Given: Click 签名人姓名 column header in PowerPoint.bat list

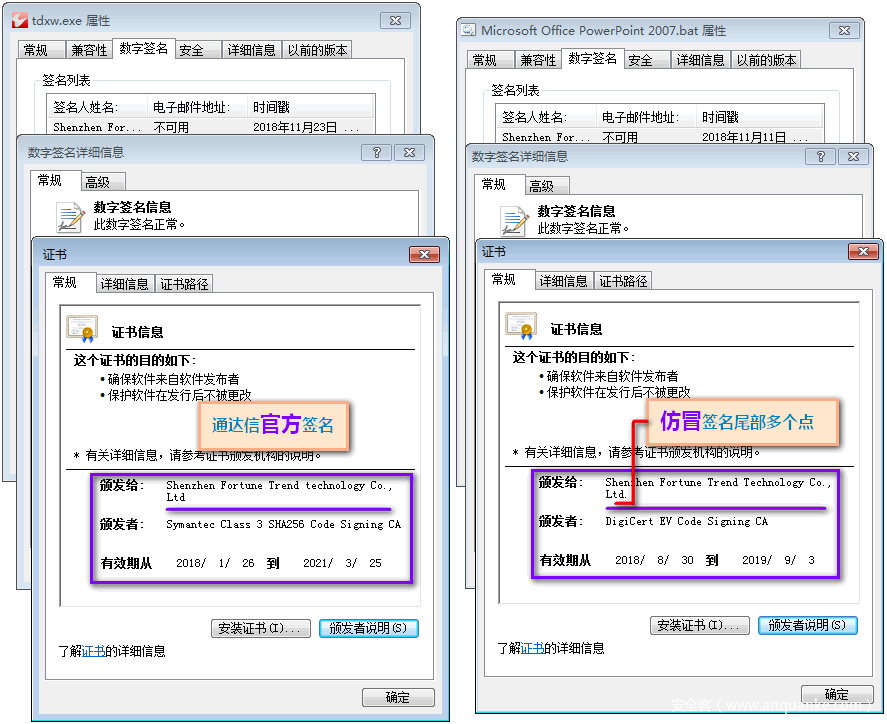Looking at the screenshot, I should (x=546, y=117).
